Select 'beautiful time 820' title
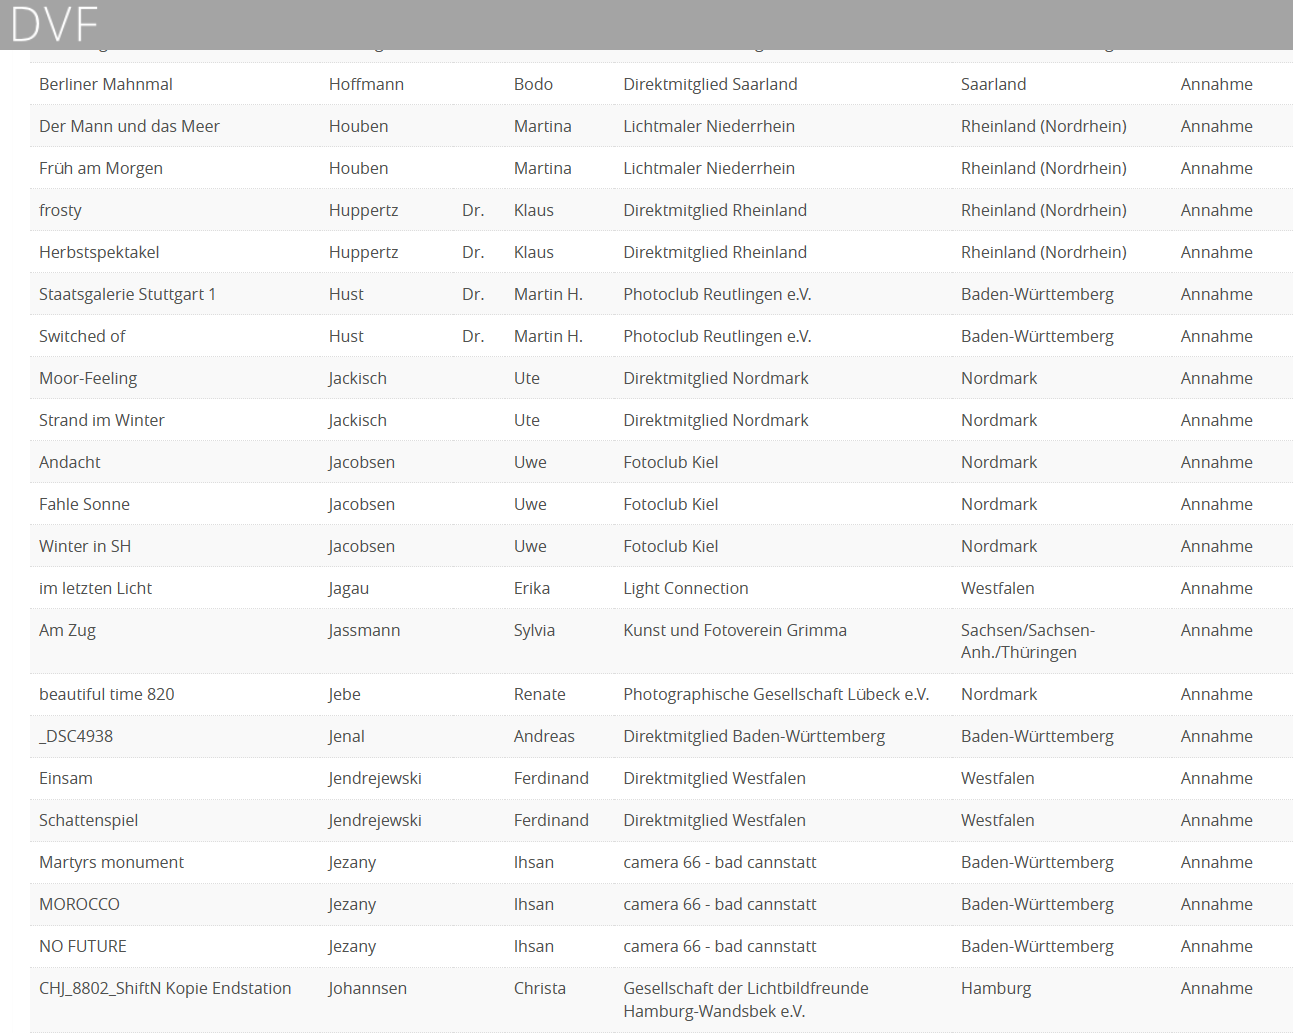 pos(107,694)
